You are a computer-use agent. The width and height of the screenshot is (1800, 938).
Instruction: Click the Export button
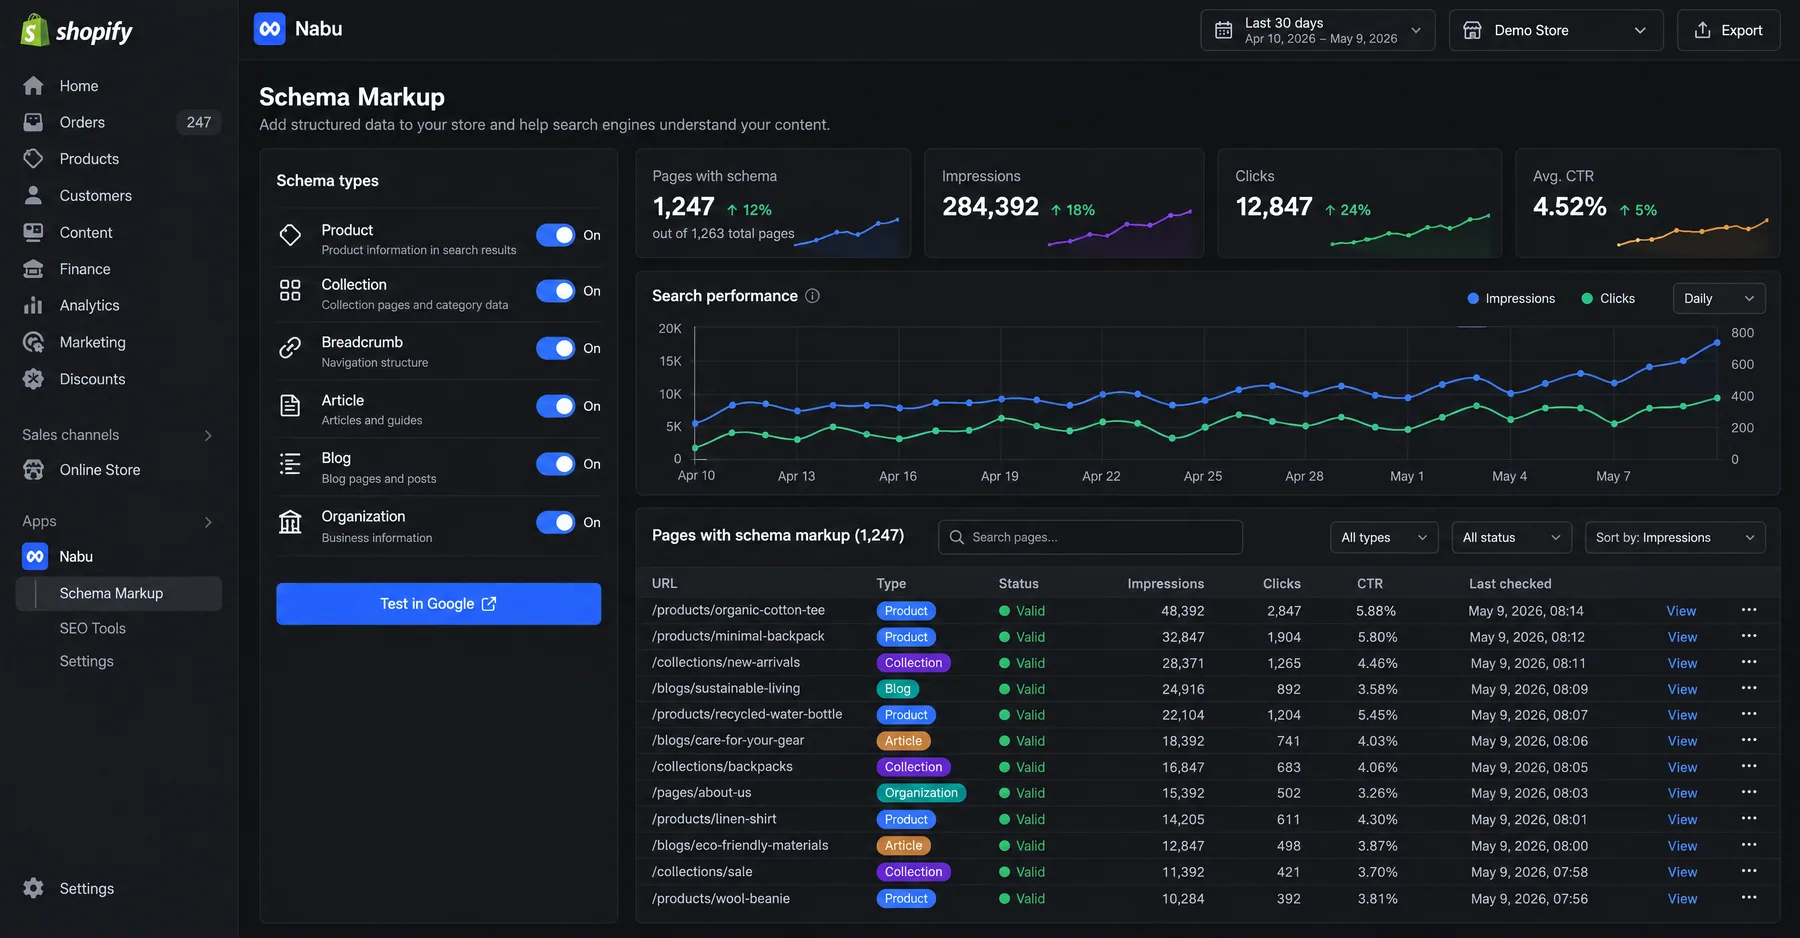point(1728,30)
